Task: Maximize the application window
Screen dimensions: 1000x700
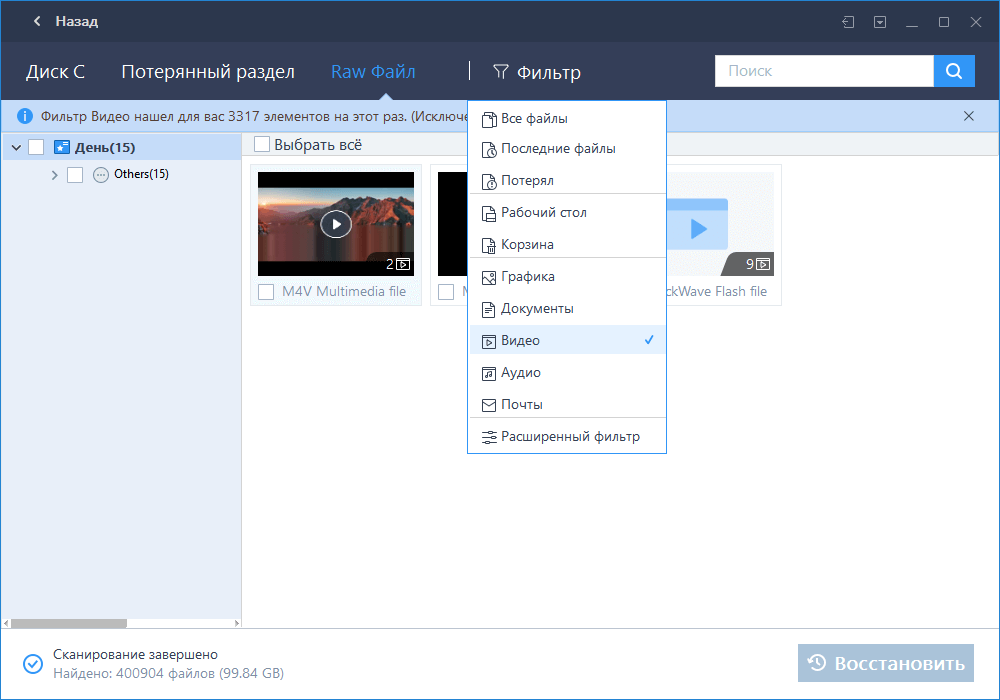Action: (944, 22)
